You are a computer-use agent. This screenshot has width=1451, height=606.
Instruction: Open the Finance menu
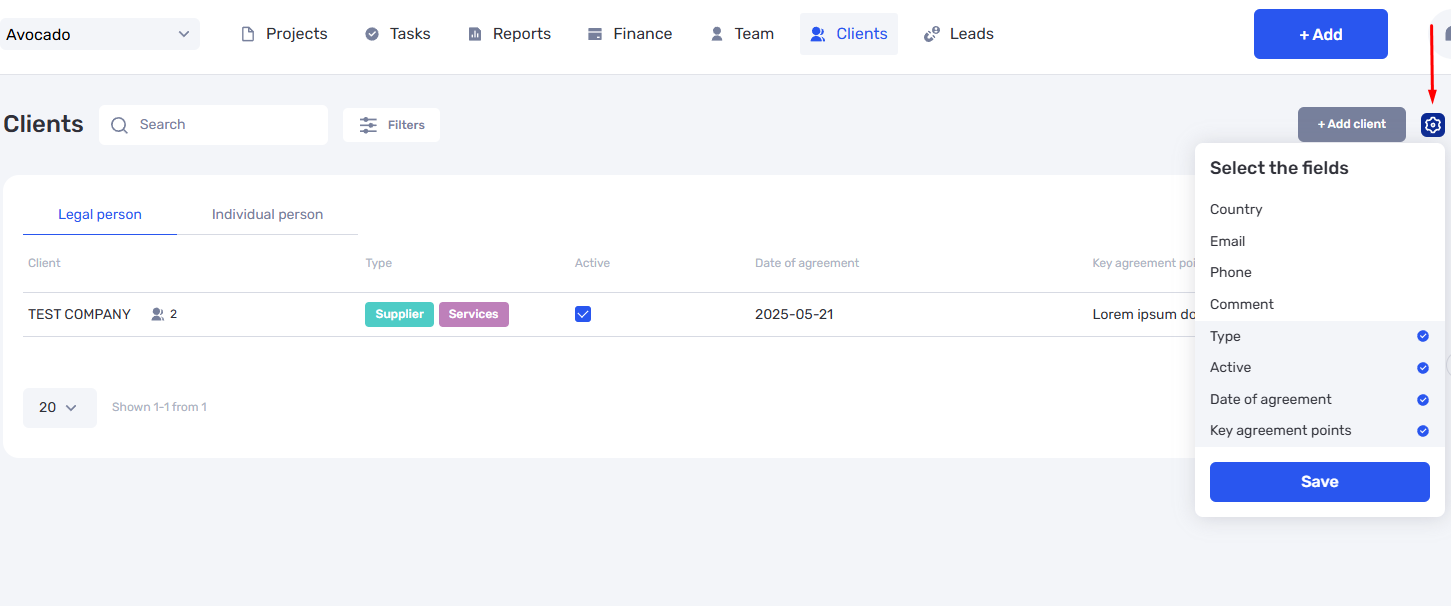pos(630,34)
